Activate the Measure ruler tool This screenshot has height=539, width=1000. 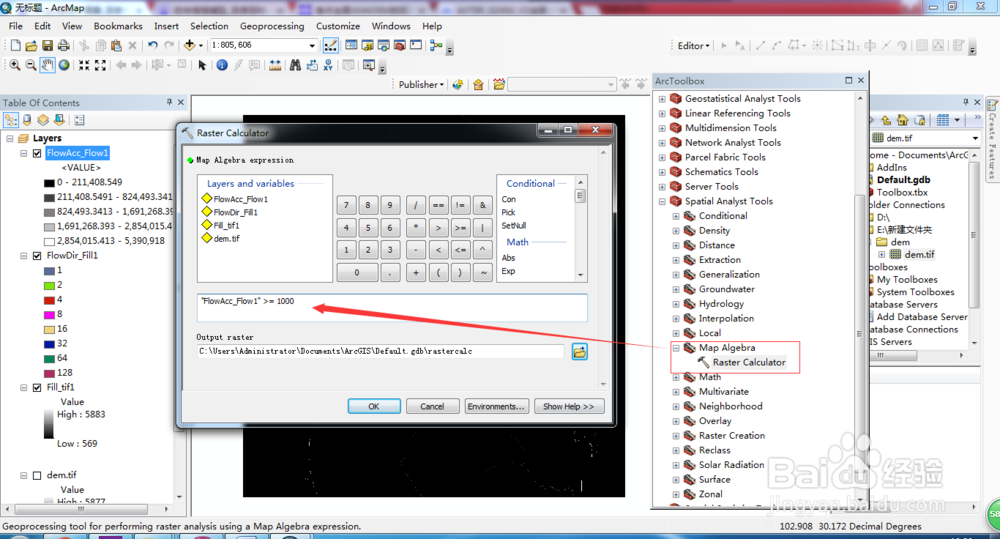coord(275,65)
